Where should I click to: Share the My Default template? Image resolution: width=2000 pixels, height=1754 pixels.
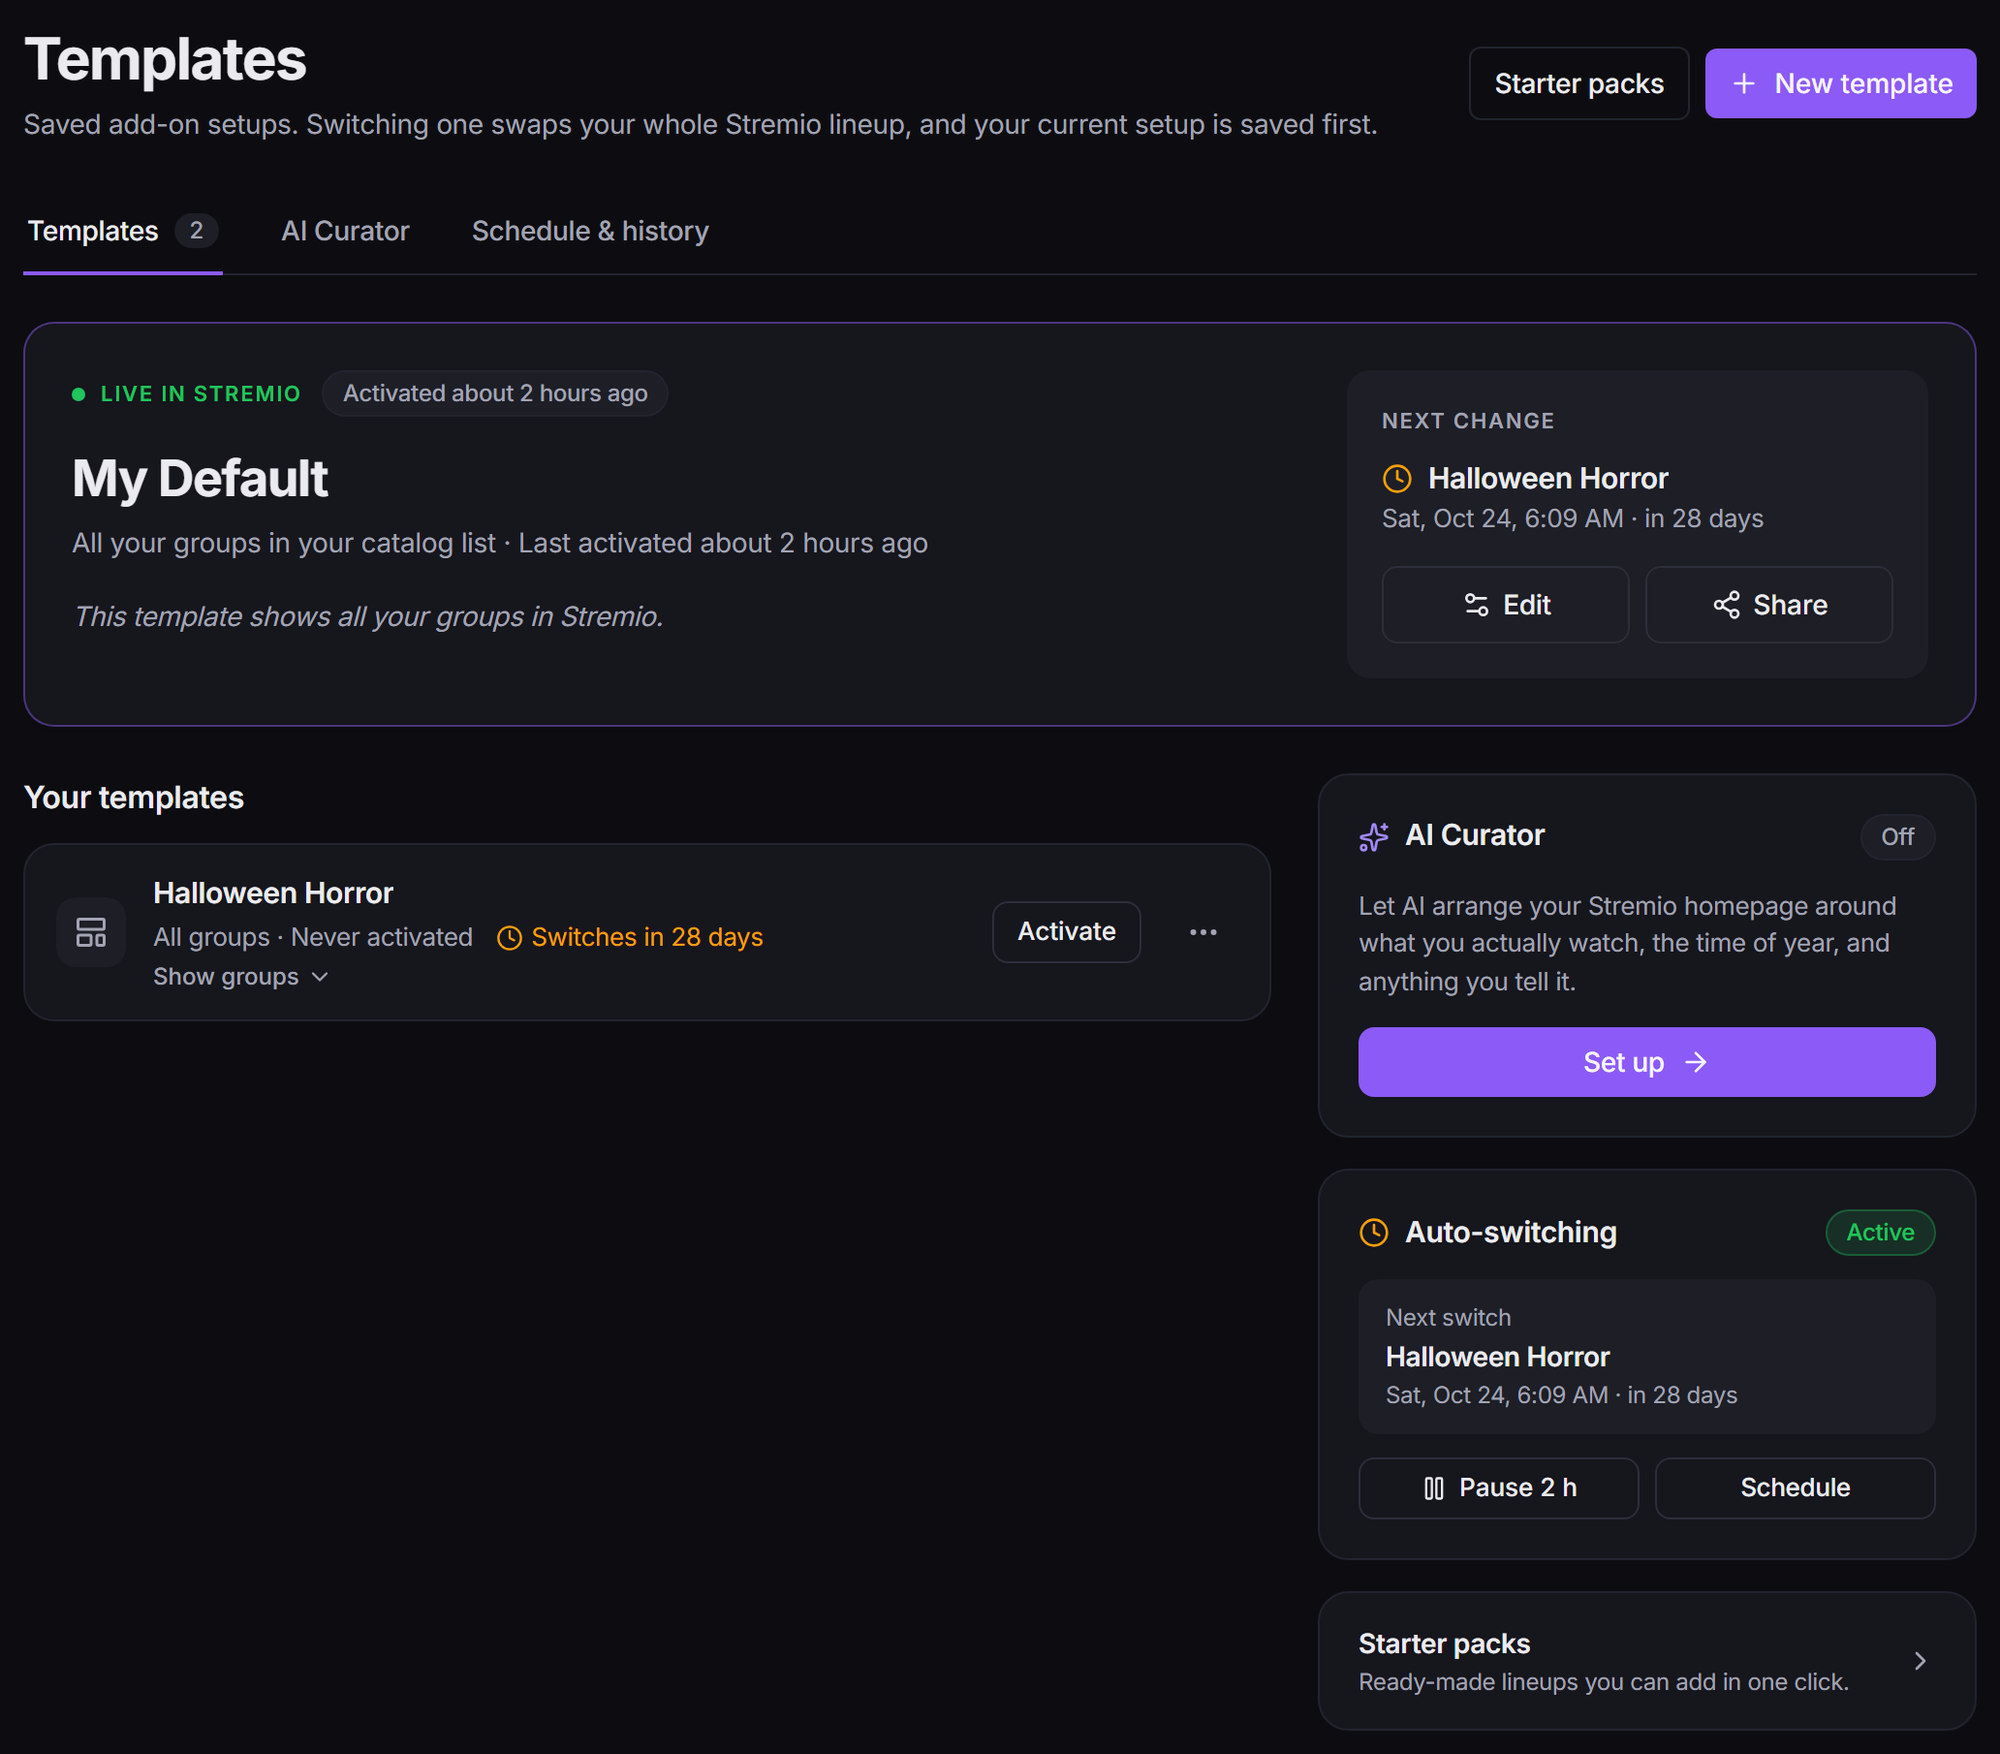[1769, 605]
